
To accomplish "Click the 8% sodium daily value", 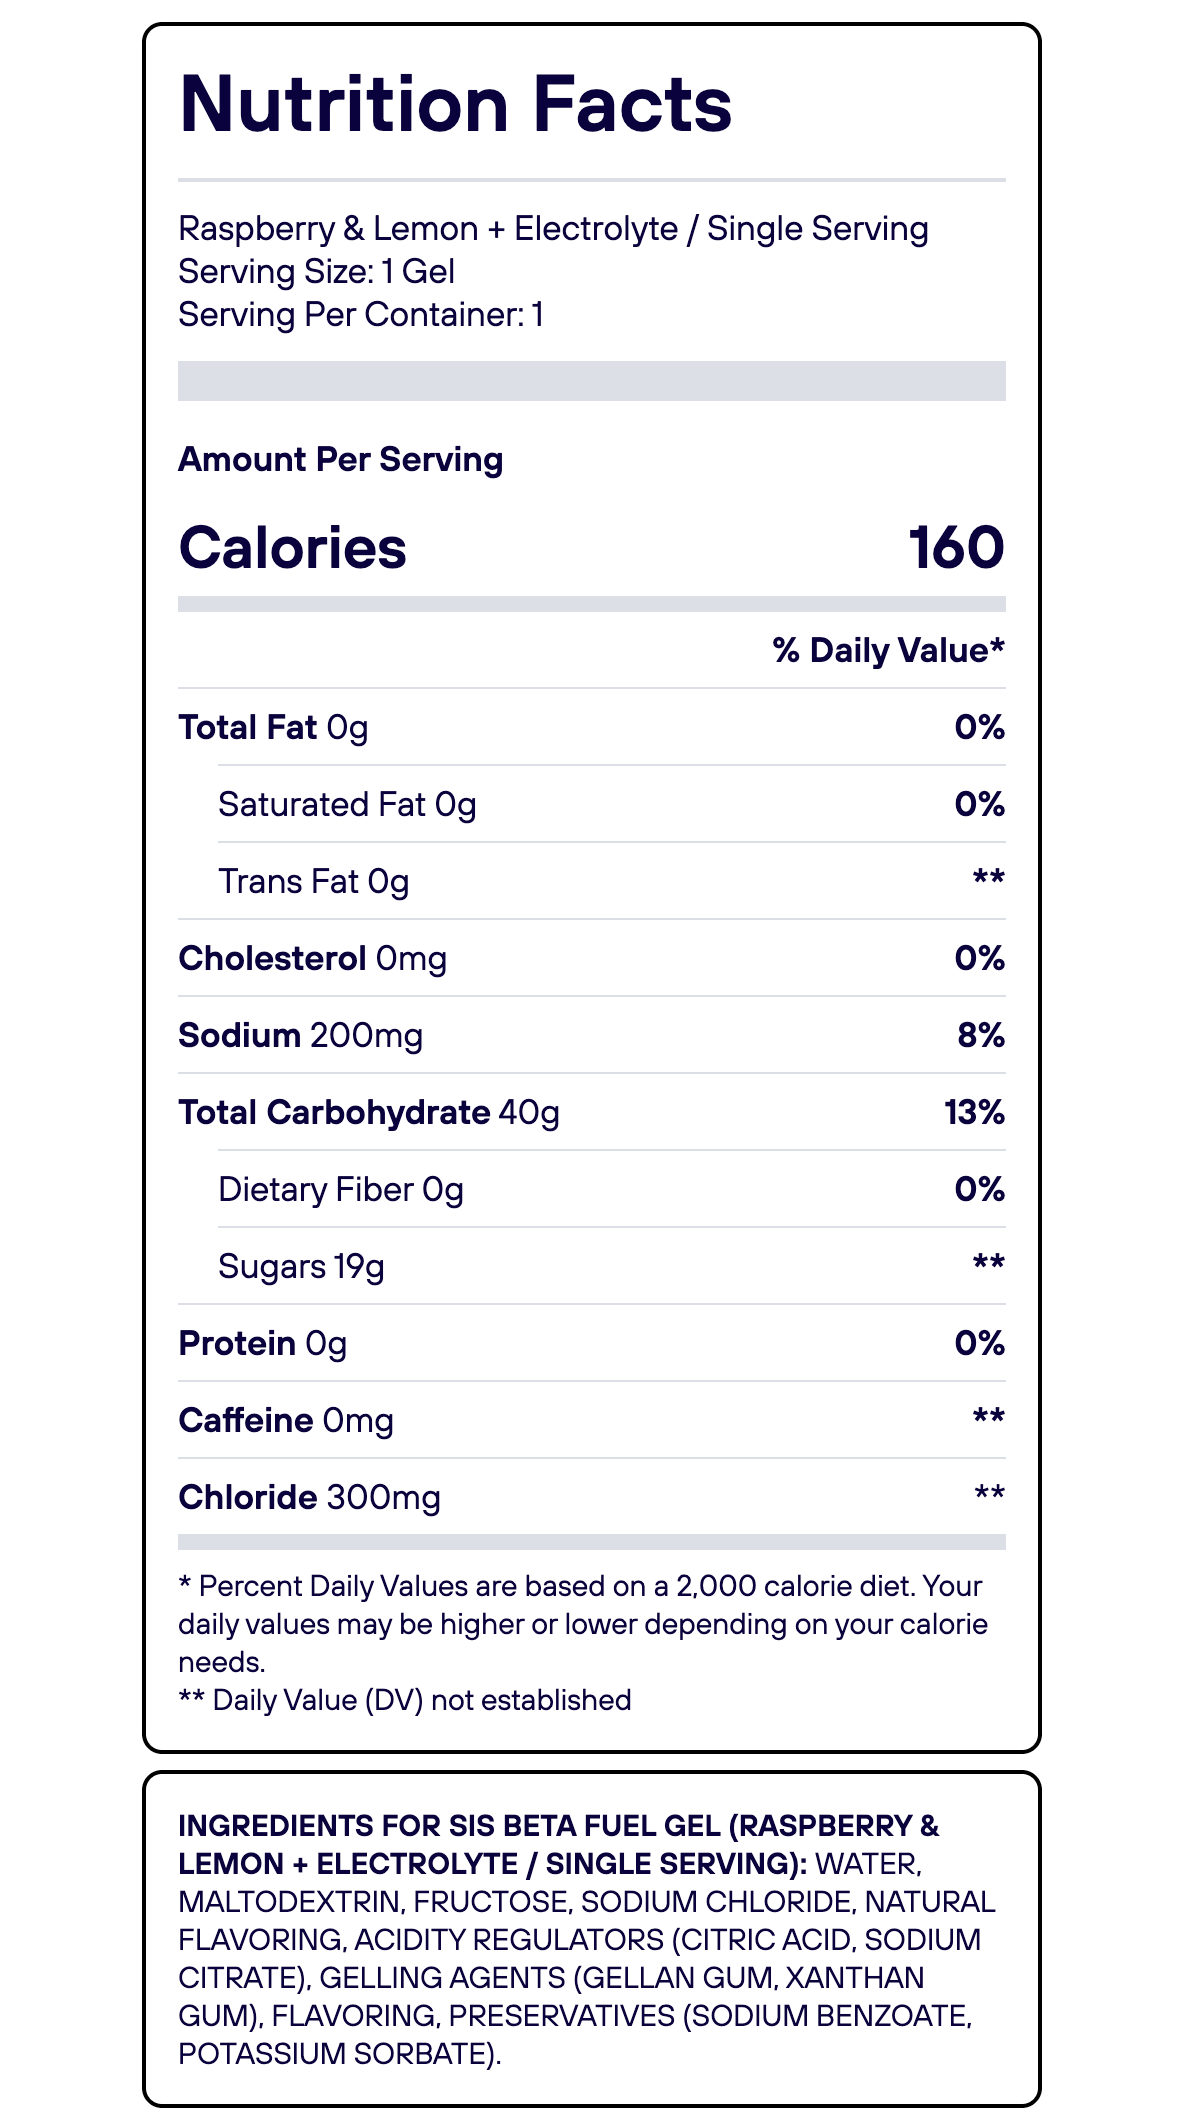I will point(980,1036).
